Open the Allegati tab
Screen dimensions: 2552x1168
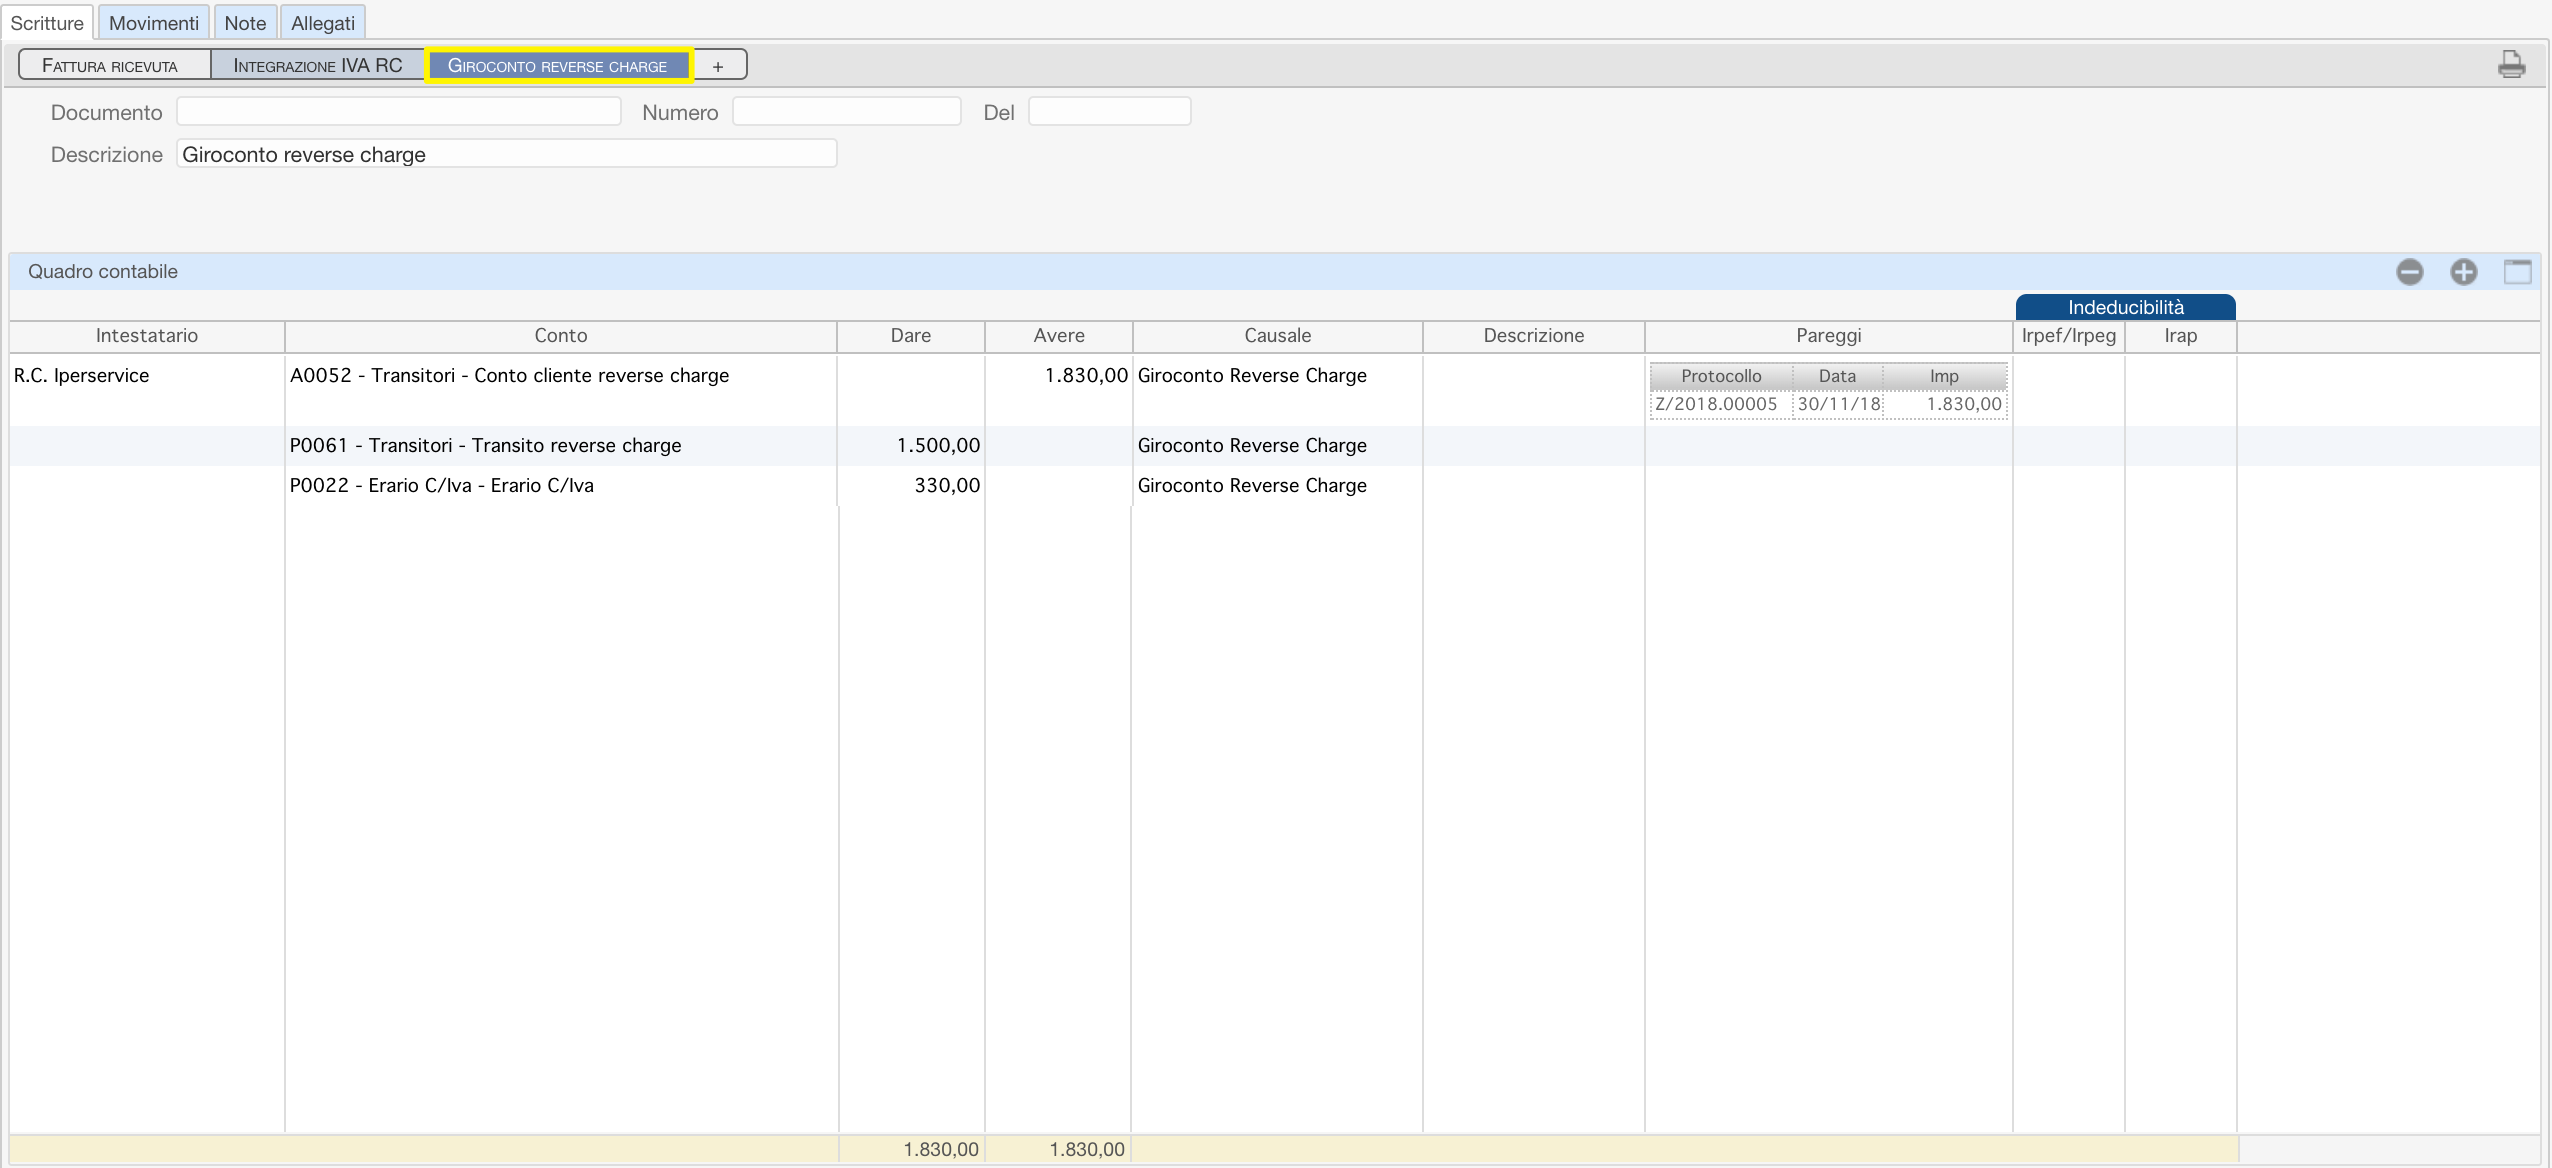tap(323, 23)
